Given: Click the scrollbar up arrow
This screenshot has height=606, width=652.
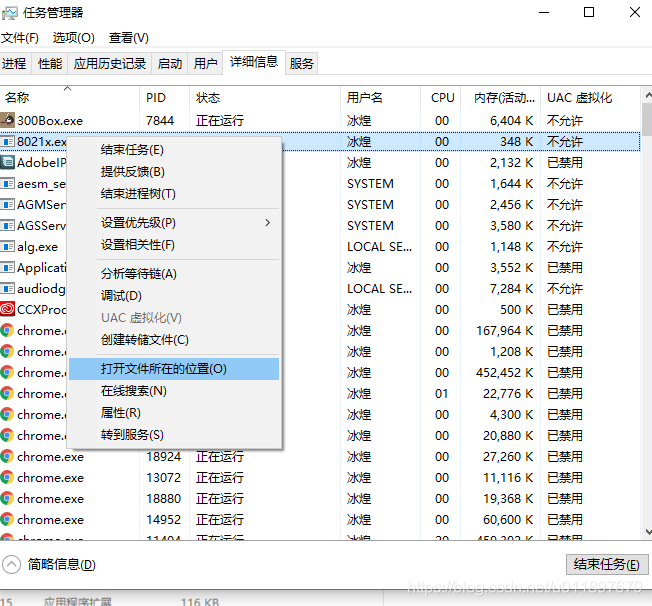Looking at the screenshot, I should (x=648, y=95).
